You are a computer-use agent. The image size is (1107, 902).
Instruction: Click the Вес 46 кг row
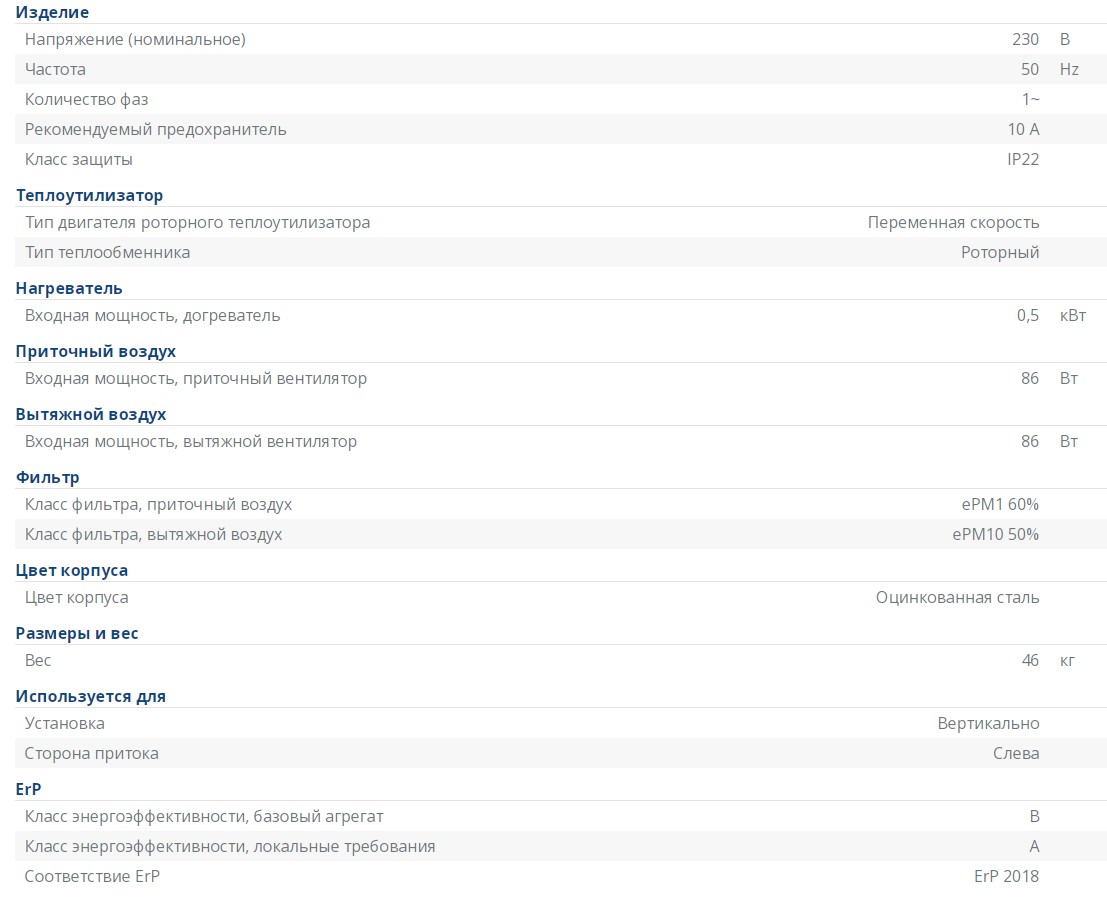coord(561,661)
